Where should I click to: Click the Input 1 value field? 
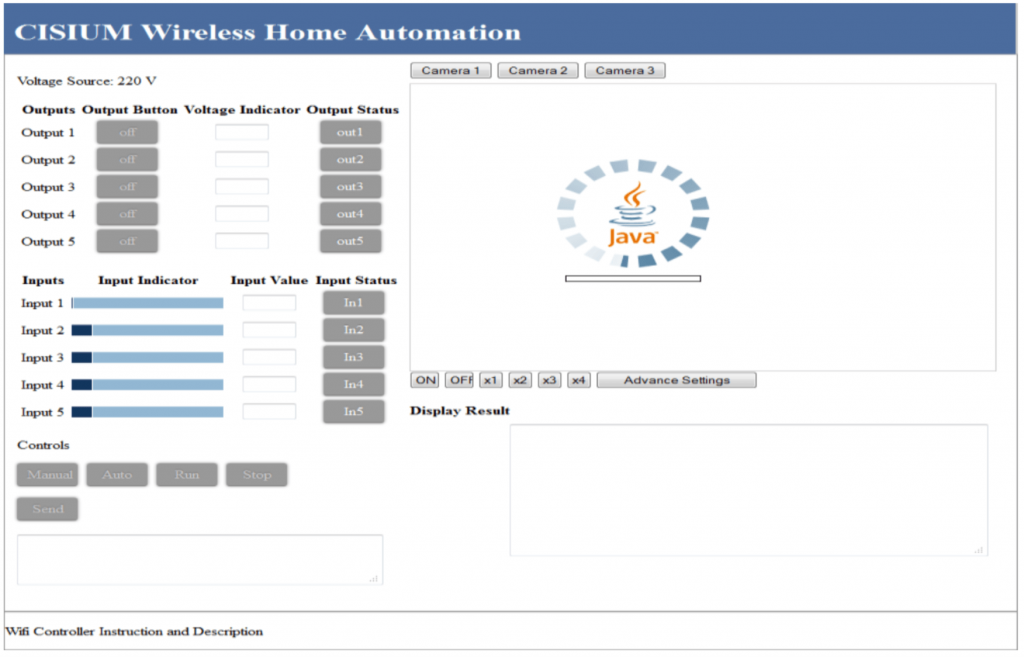click(269, 303)
